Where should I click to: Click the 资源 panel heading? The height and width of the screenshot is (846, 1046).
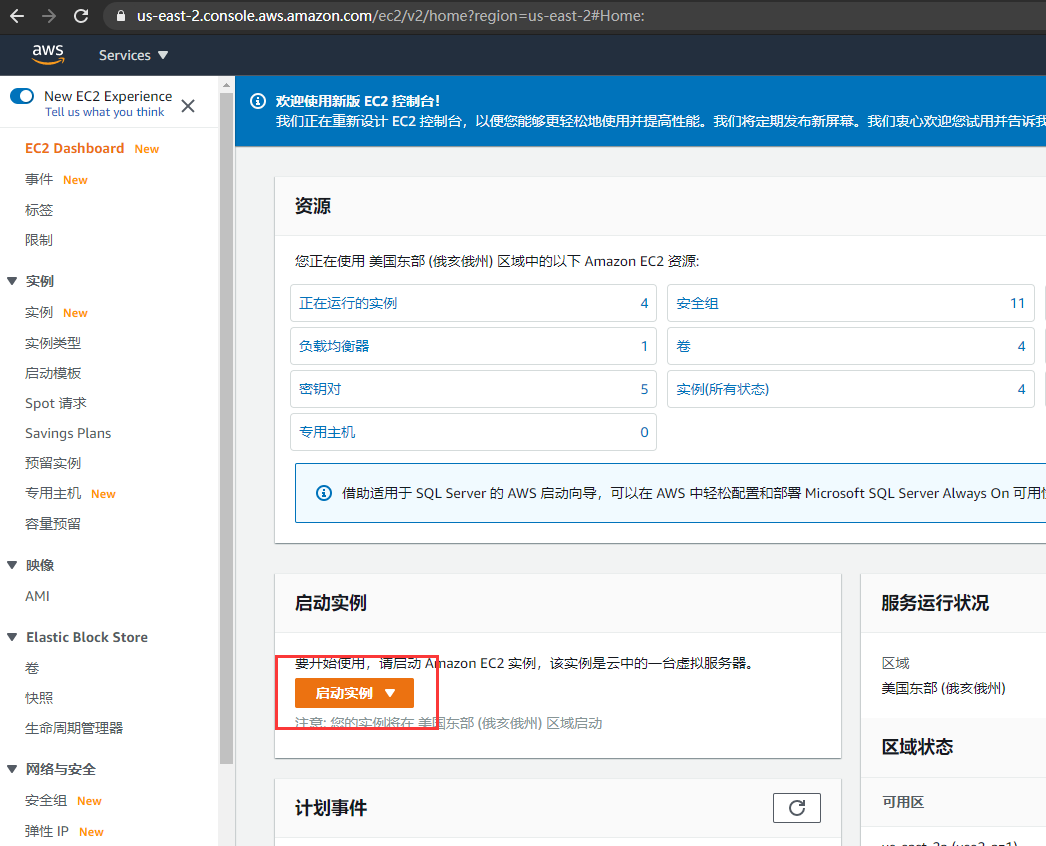pyautogui.click(x=313, y=205)
